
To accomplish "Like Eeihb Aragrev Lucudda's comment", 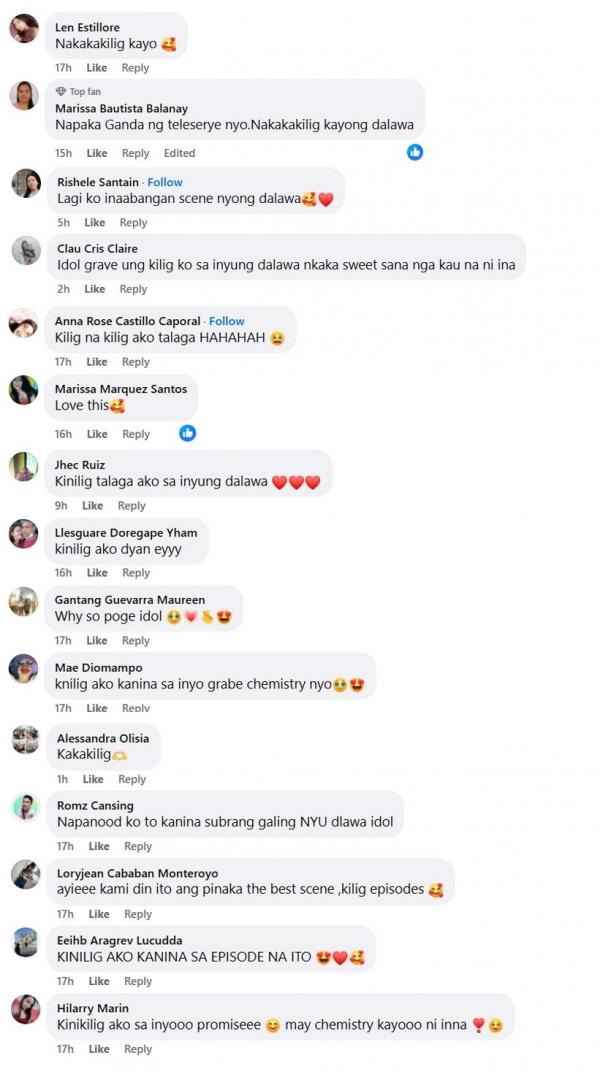I will (99, 981).
